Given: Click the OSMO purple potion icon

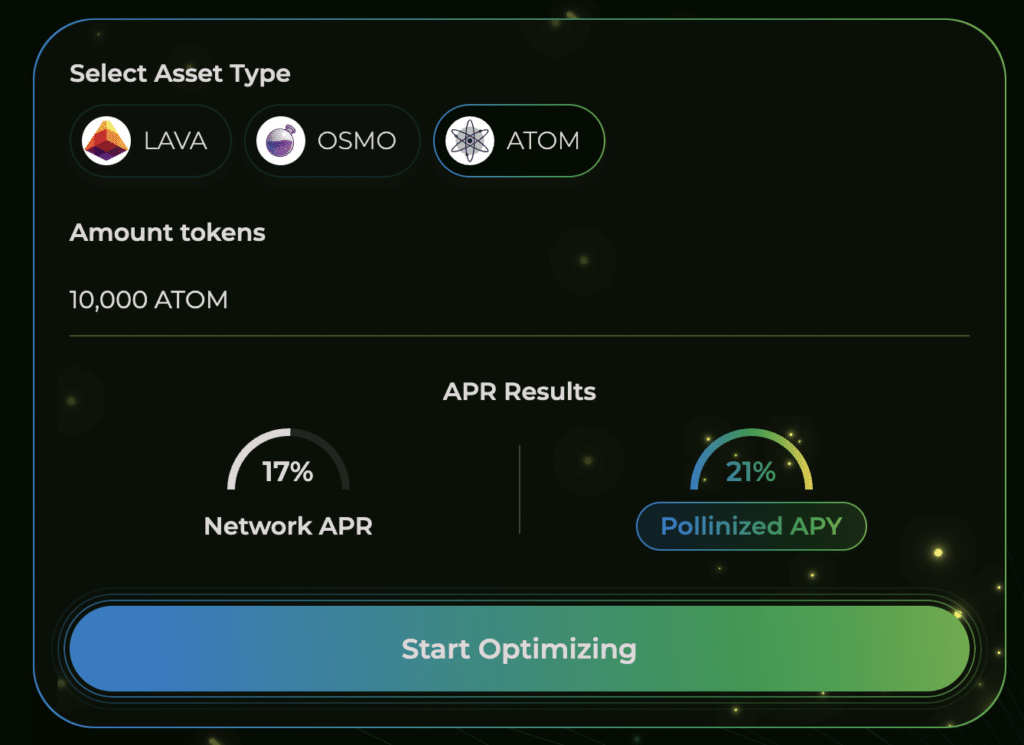Looking at the screenshot, I should [282, 140].
